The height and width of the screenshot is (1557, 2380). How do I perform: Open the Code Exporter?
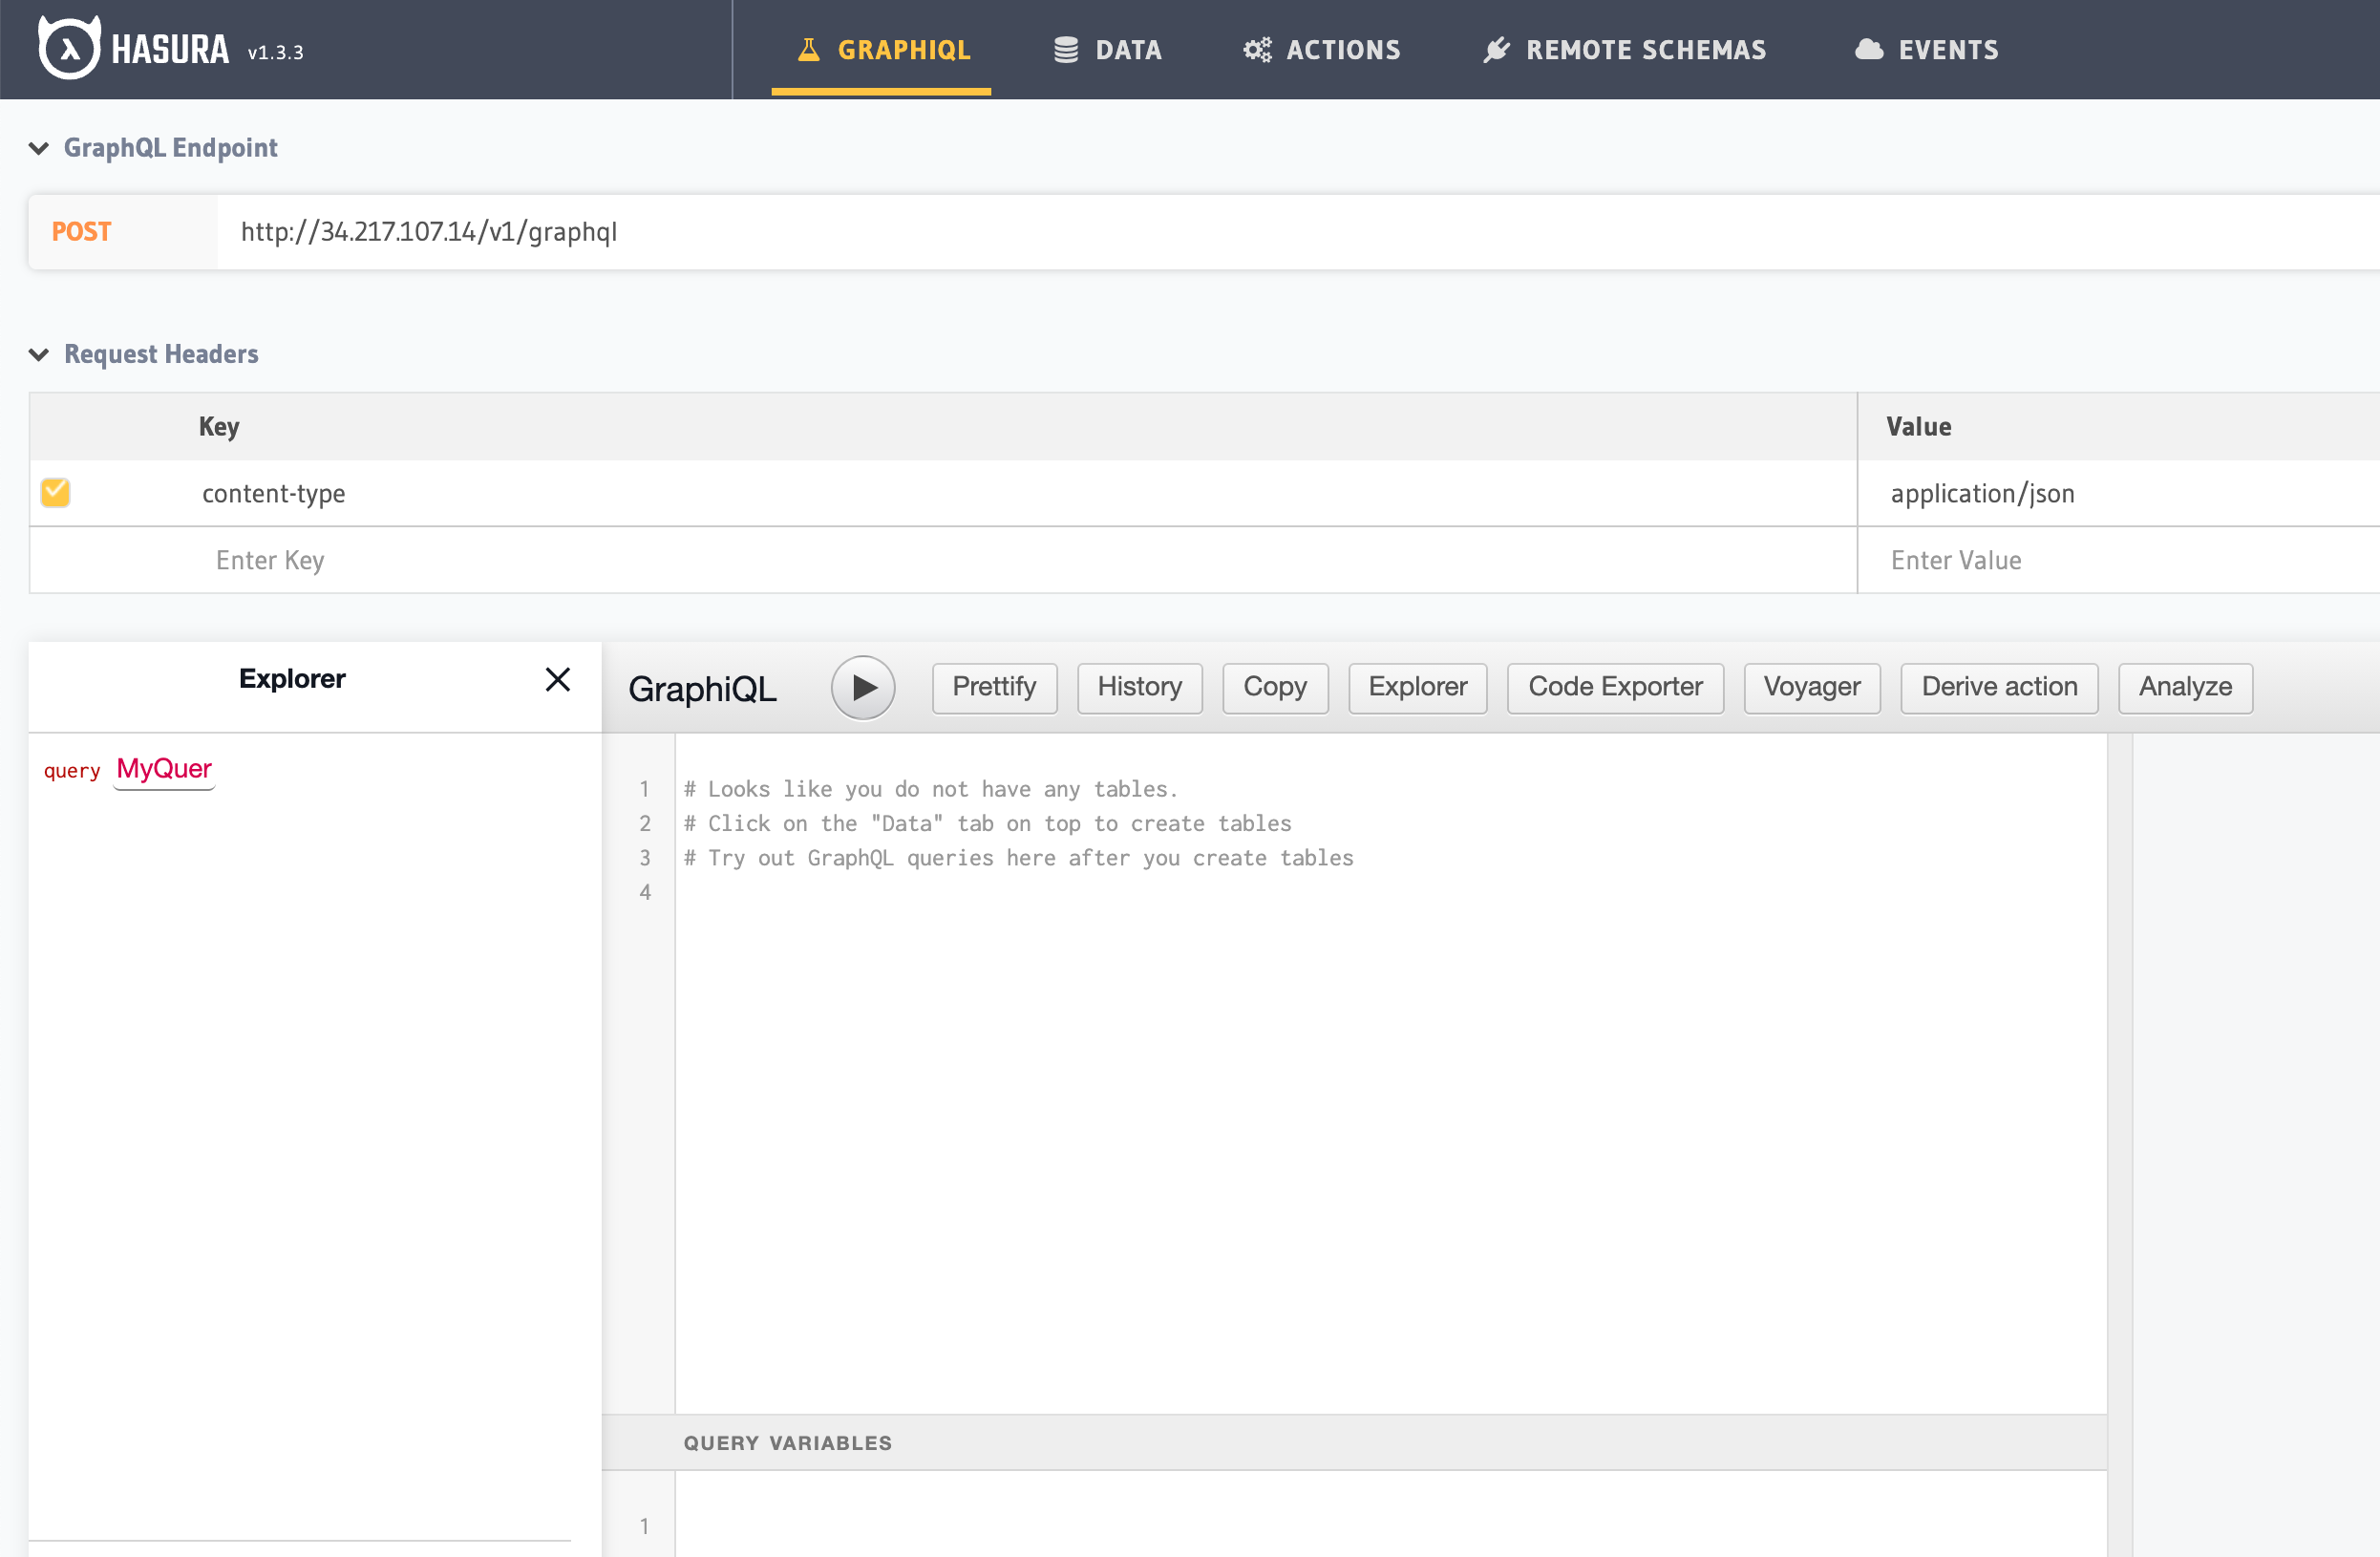click(x=1615, y=687)
